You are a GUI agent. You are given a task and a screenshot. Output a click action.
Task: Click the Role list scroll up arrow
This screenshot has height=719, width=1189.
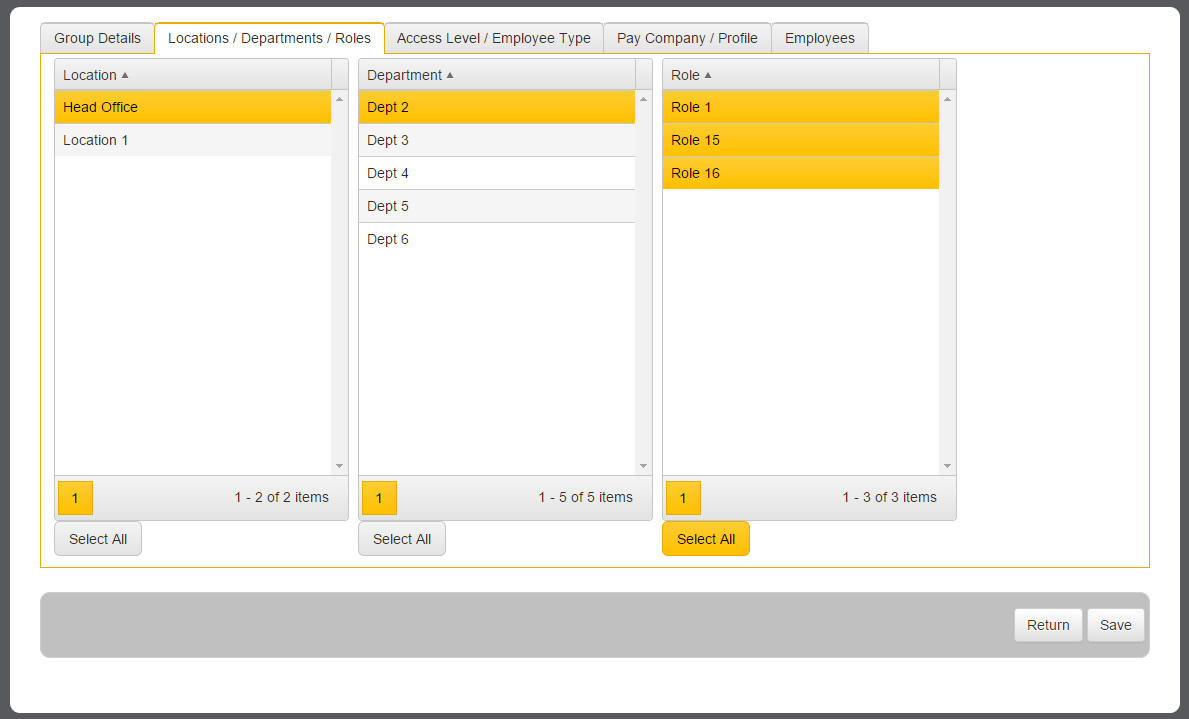(948, 99)
